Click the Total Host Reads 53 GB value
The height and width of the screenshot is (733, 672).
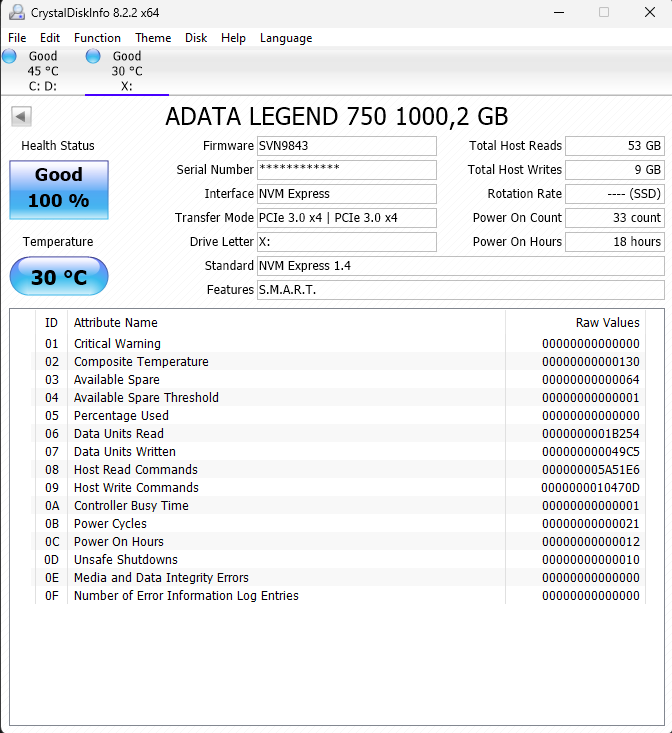point(615,146)
